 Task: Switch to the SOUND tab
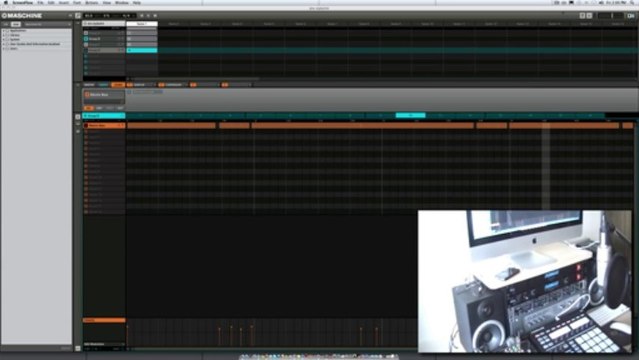coord(118,85)
